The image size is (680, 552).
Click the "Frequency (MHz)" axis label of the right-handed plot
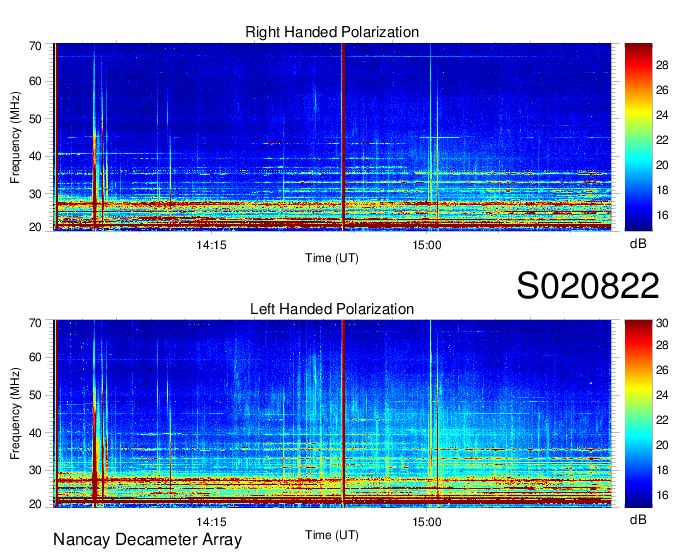click(x=15, y=137)
